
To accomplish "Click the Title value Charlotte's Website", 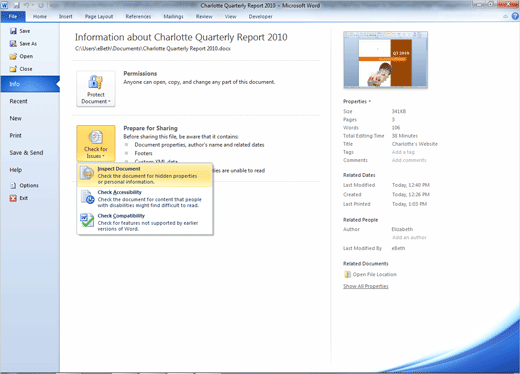I will (415, 144).
